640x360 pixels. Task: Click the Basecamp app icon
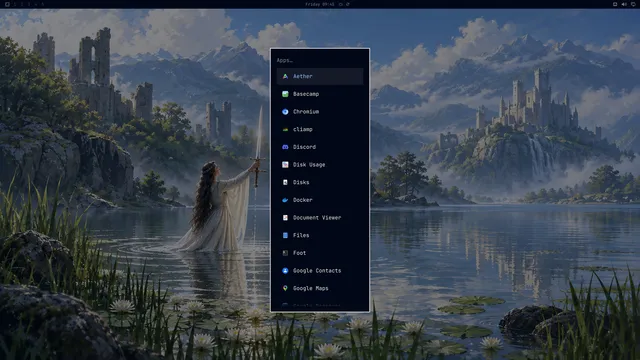point(285,94)
